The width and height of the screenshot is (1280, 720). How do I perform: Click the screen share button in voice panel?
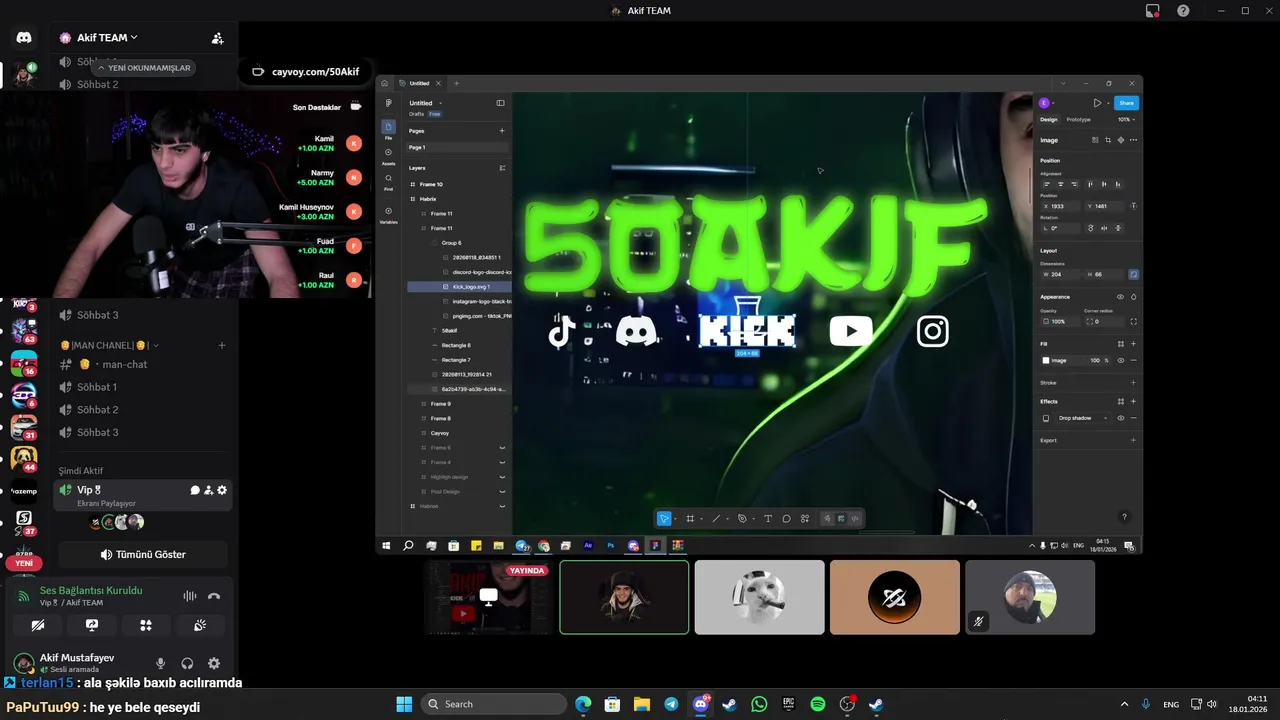(x=92, y=625)
